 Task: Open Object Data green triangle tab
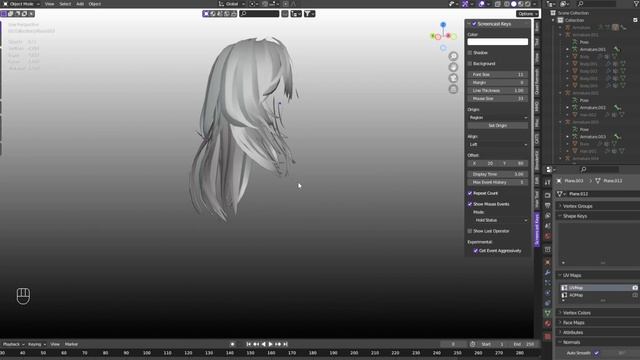(x=548, y=313)
